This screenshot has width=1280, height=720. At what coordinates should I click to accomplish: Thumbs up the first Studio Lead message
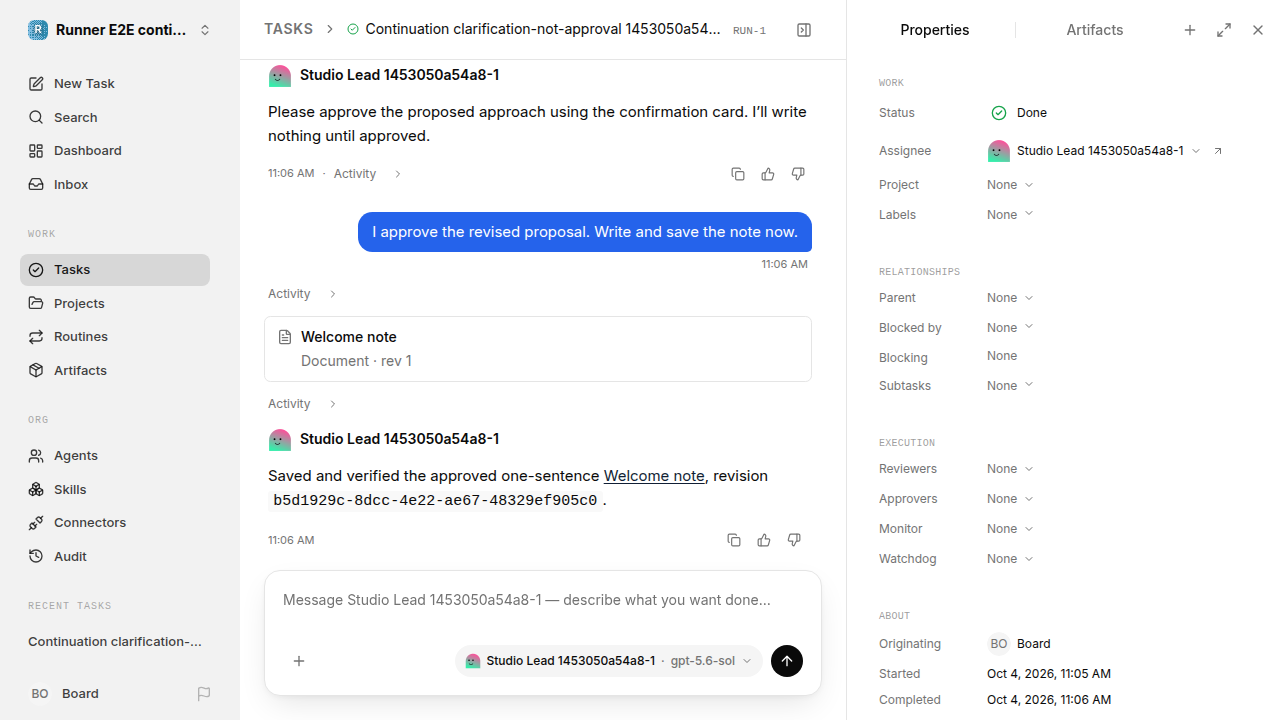768,174
